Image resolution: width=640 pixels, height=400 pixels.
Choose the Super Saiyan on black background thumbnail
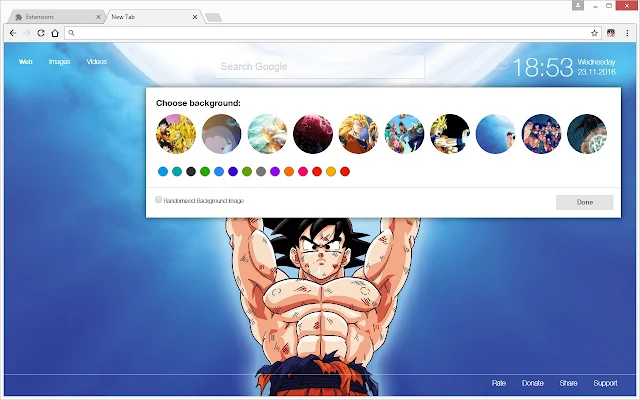tap(450, 134)
